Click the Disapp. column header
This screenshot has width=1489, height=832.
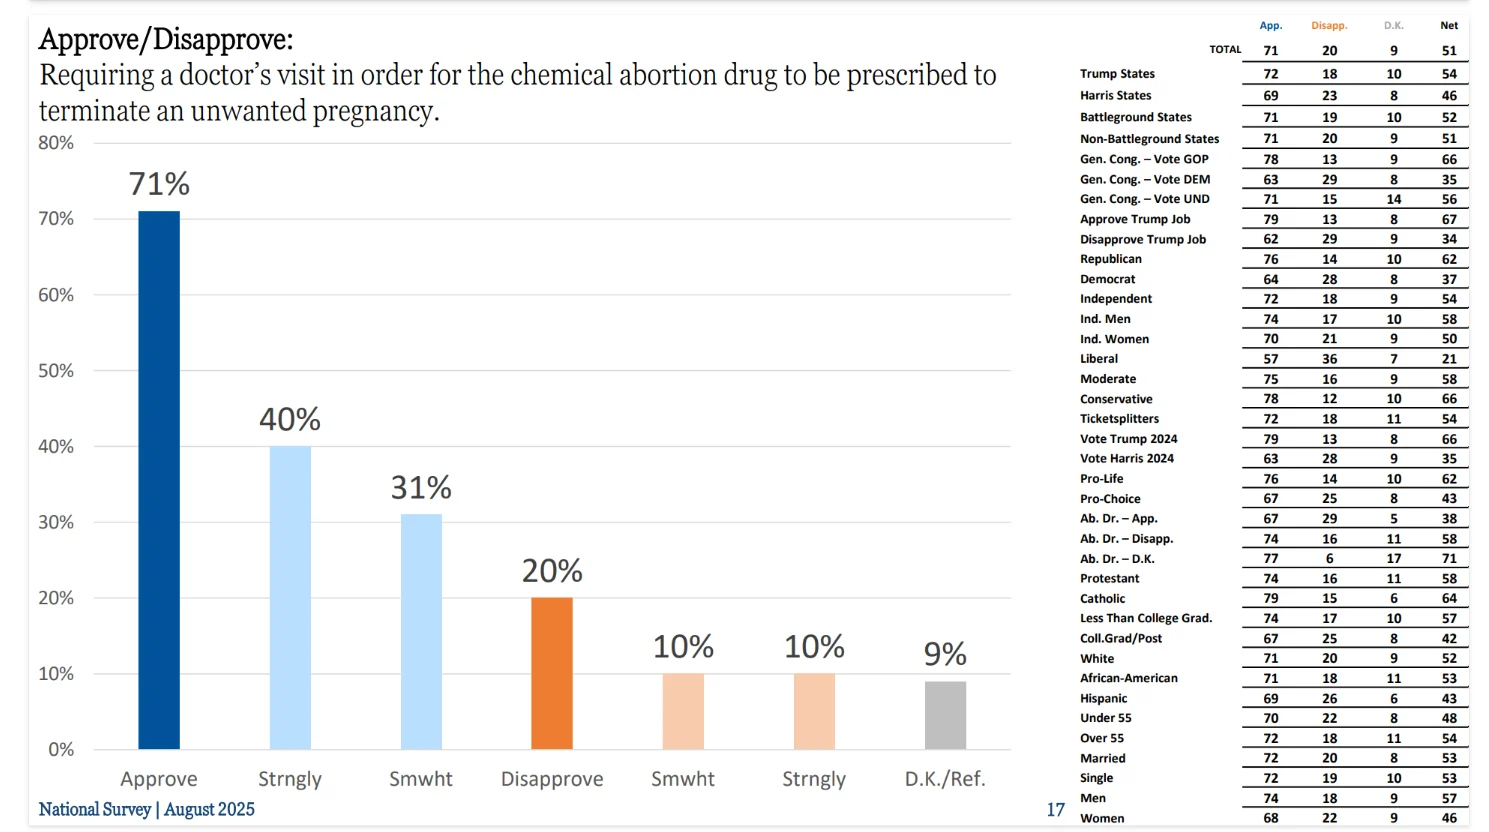point(1329,26)
